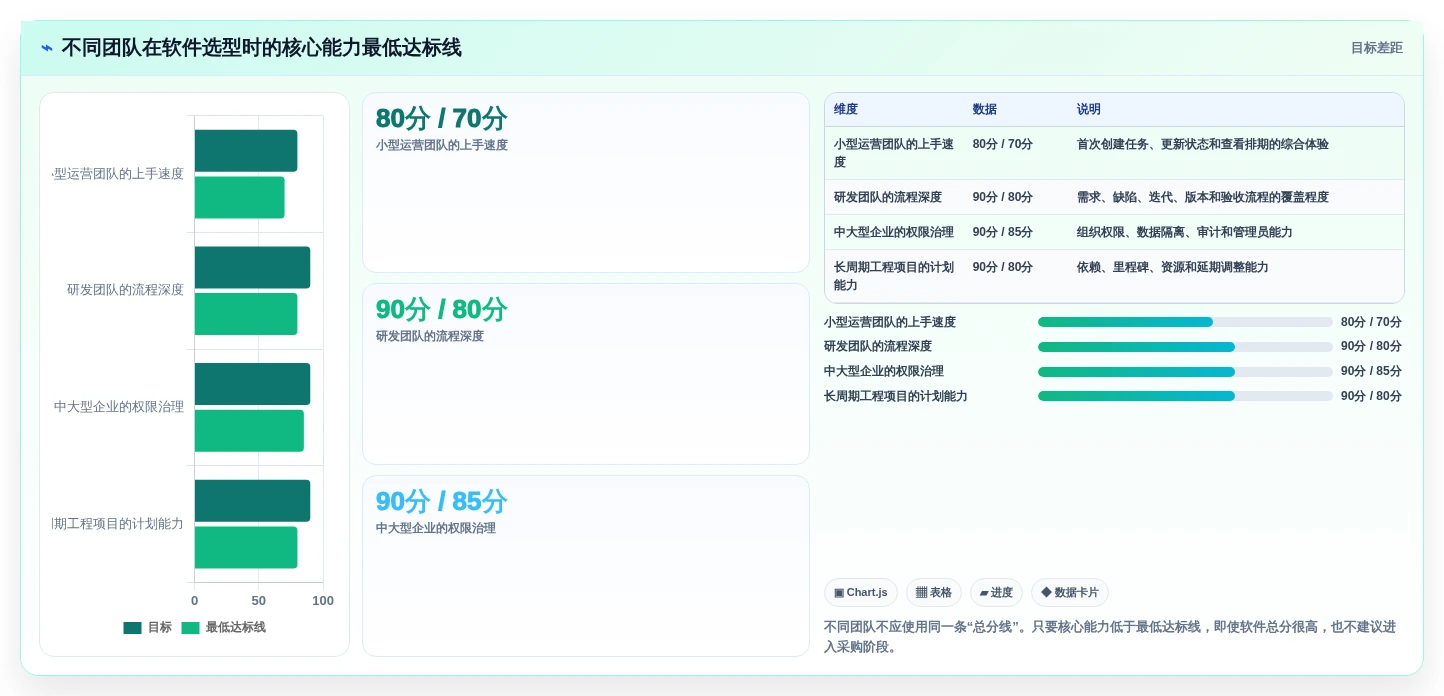1444x696 pixels.
Task: Open the 80分 / 70分 data card
Action: pyautogui.click(x=586, y=183)
